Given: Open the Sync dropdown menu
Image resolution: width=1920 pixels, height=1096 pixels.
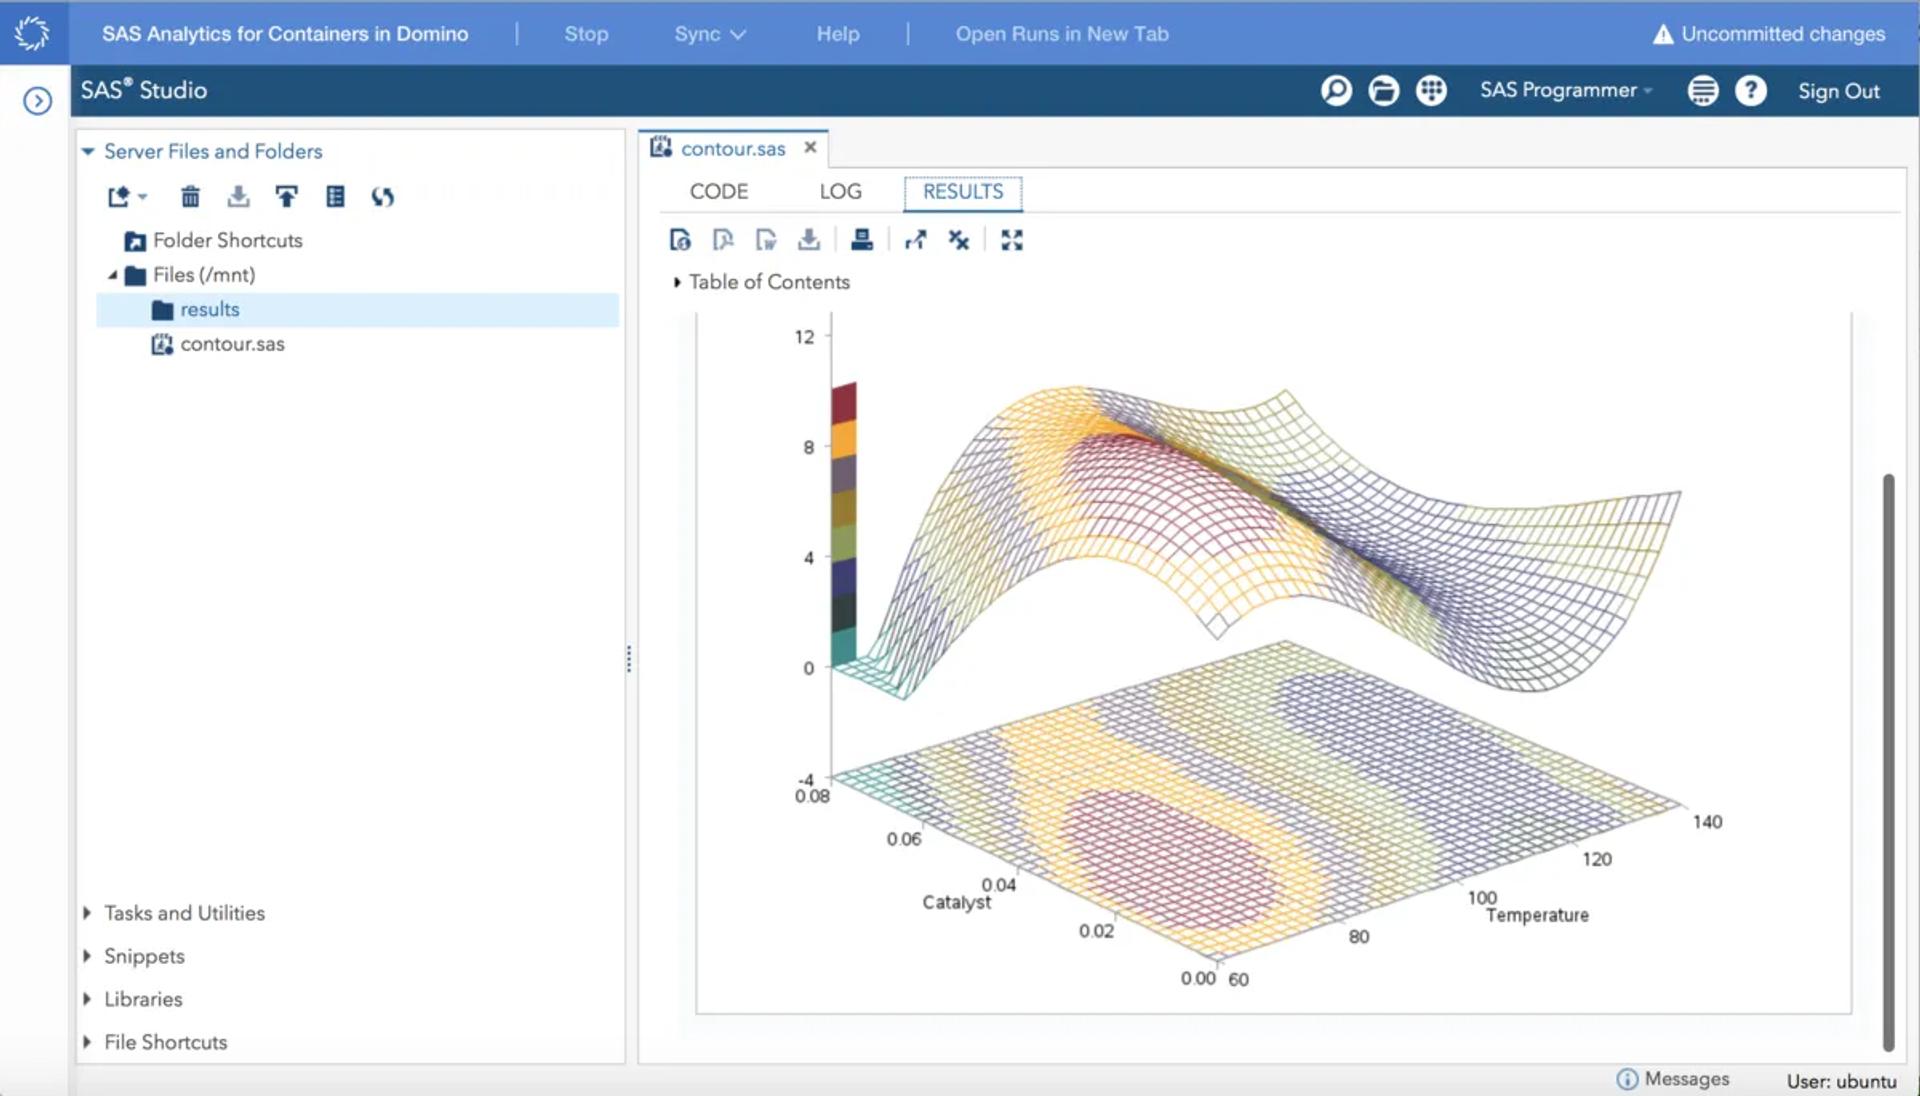Looking at the screenshot, I should coord(709,34).
